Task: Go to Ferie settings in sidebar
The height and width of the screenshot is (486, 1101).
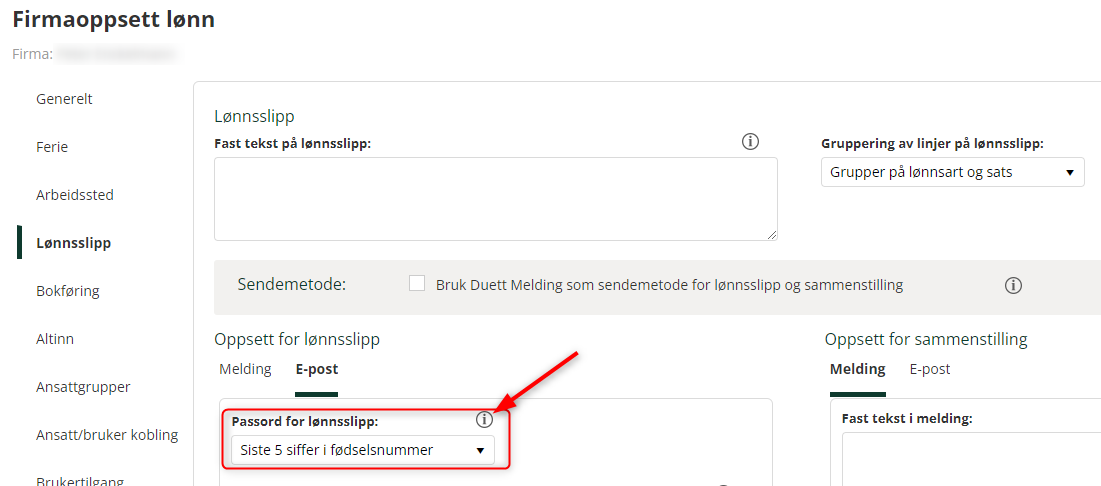Action: pyautogui.click(x=52, y=147)
